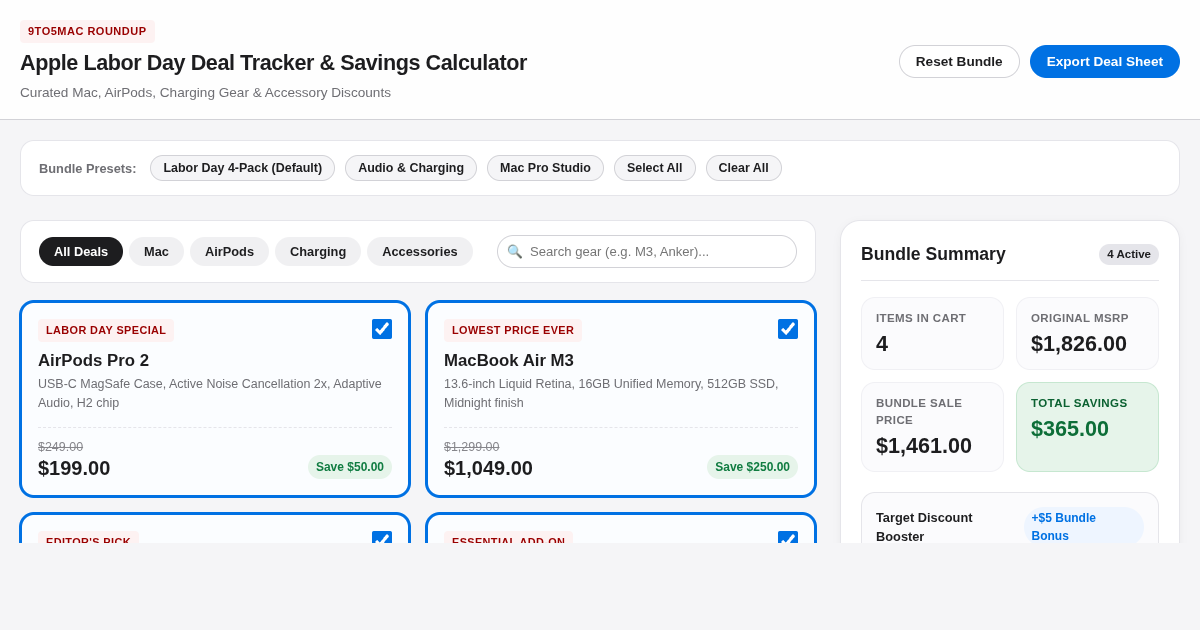Select the Accessories filter tab
The width and height of the screenshot is (1200, 630).
click(420, 251)
